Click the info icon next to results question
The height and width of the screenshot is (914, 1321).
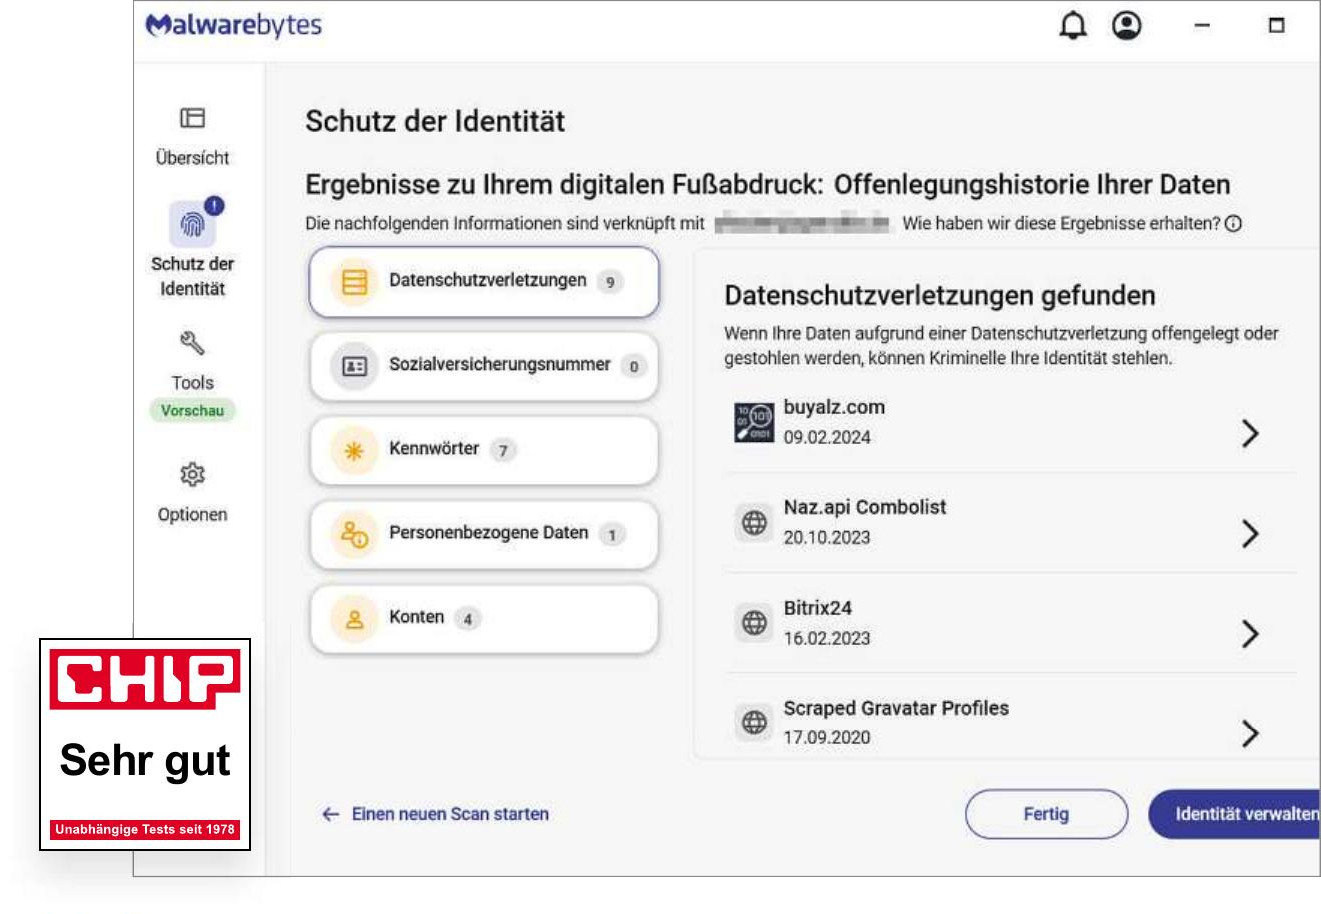click(x=1234, y=223)
